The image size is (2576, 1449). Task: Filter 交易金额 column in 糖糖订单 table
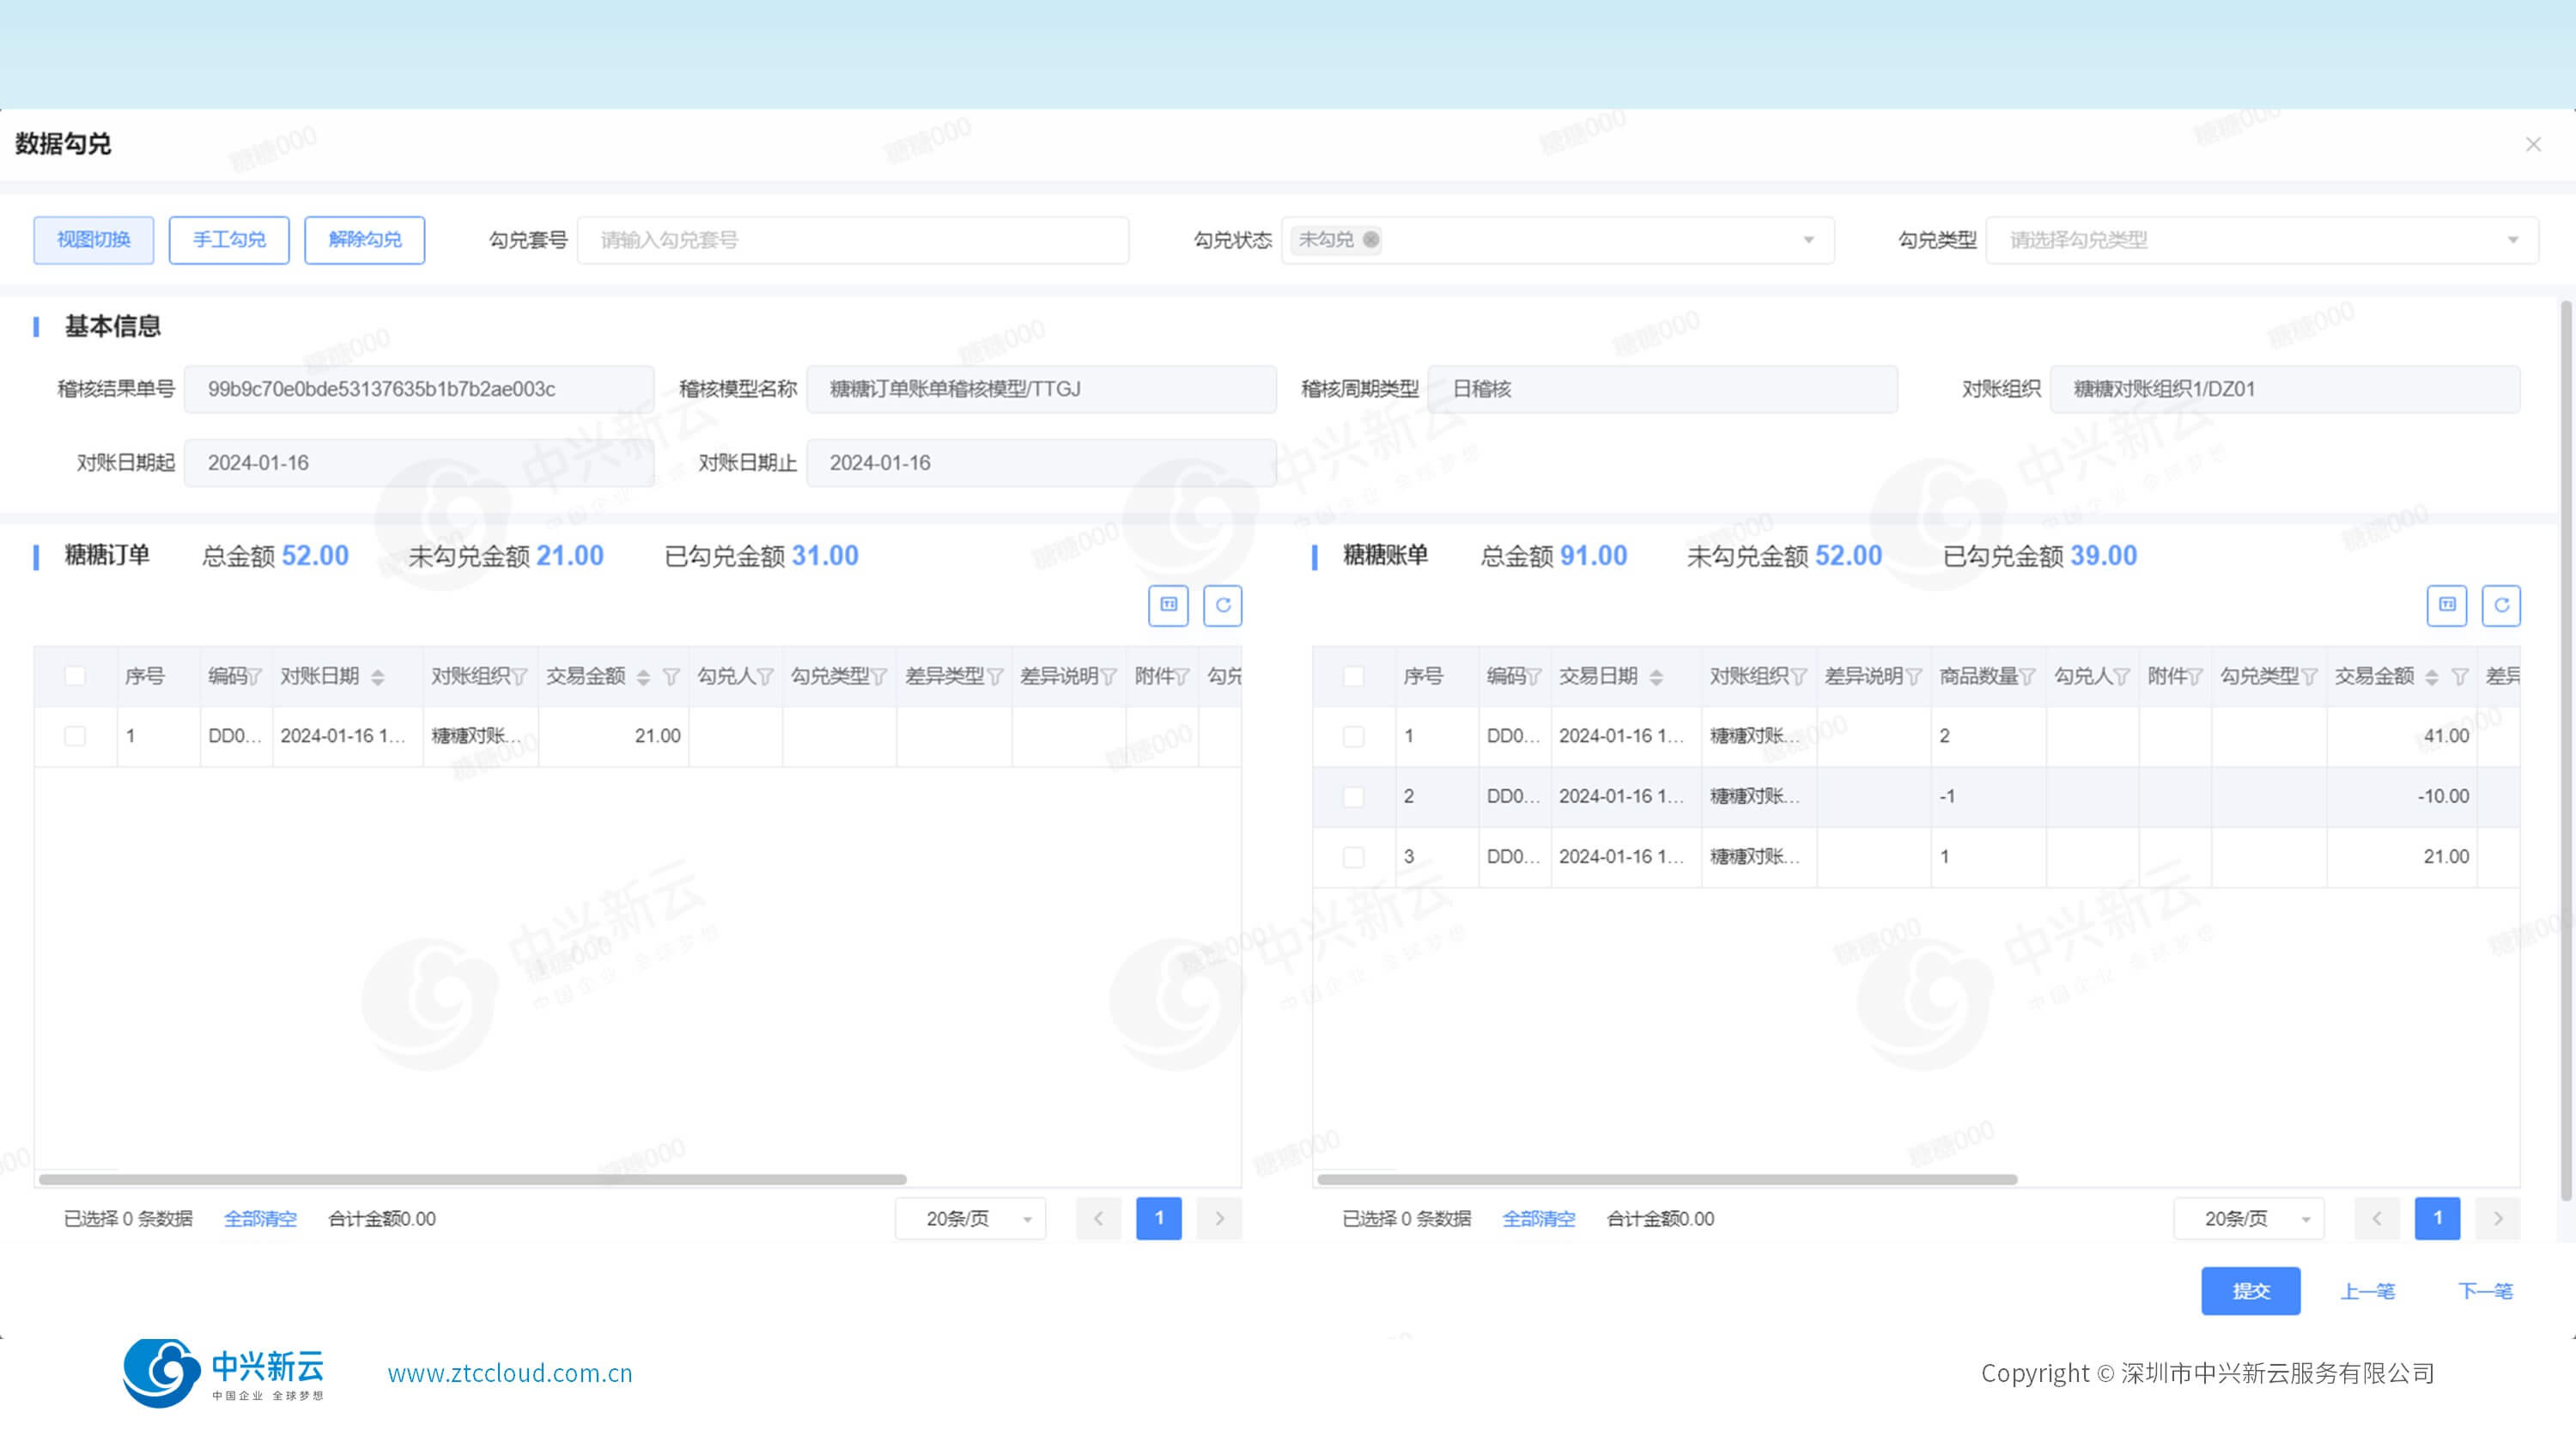pyautogui.click(x=671, y=677)
